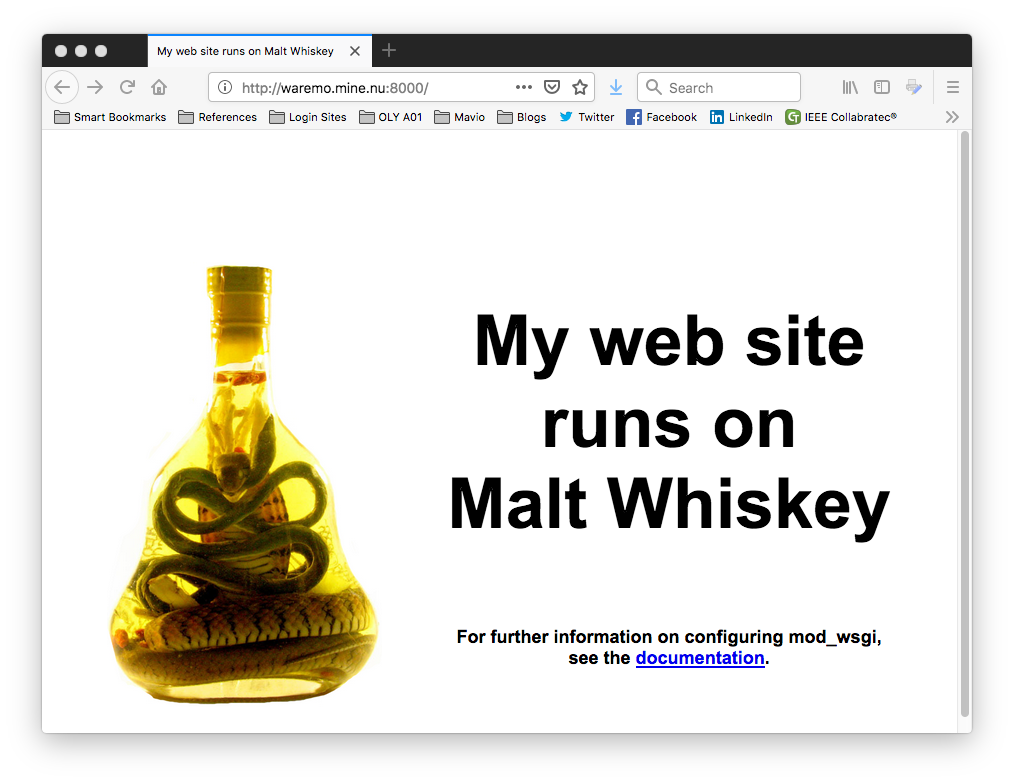
Task: Open the LinkedIn bookmark
Action: coord(741,117)
